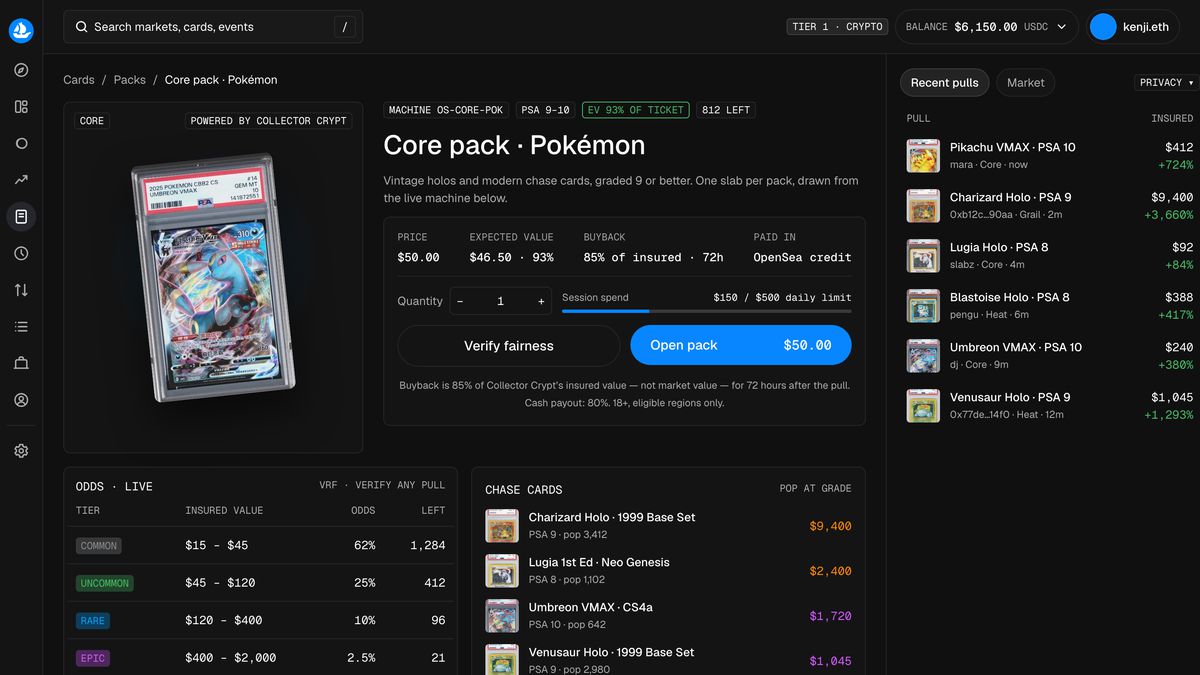1200x675 pixels.
Task: Click the slash shortcut key badge
Action: 344,27
